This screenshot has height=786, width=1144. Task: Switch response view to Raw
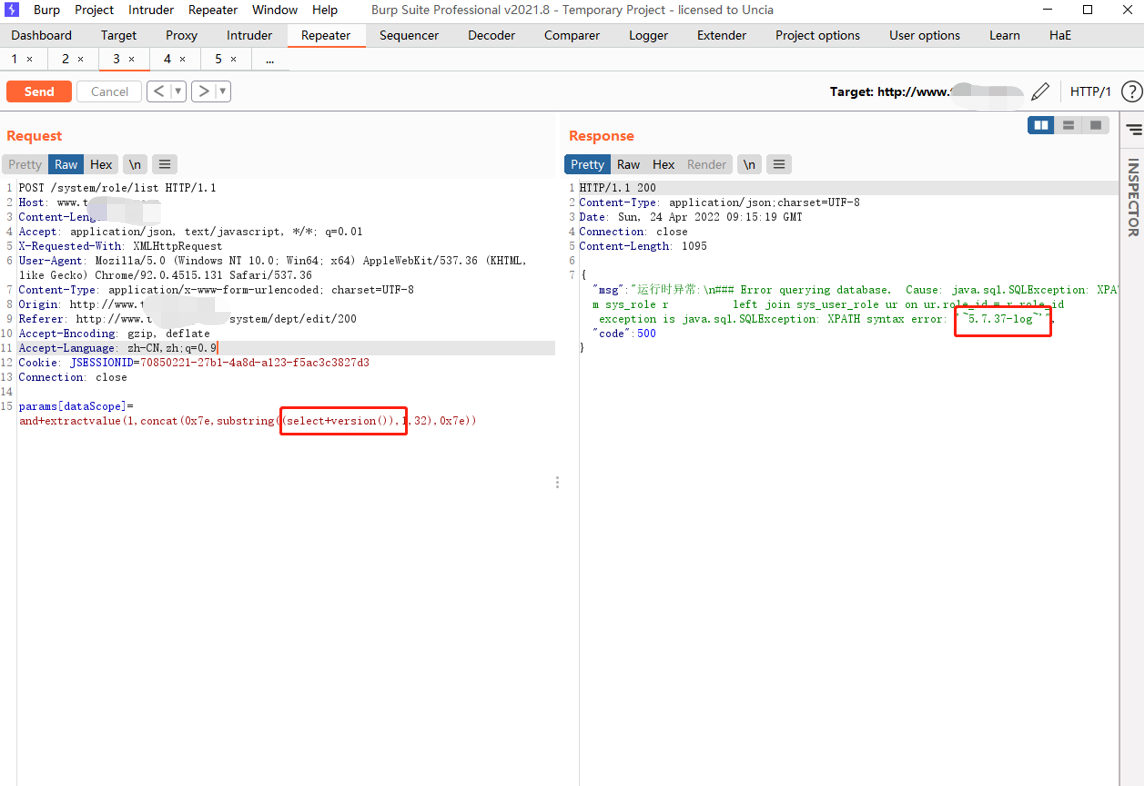coord(628,164)
